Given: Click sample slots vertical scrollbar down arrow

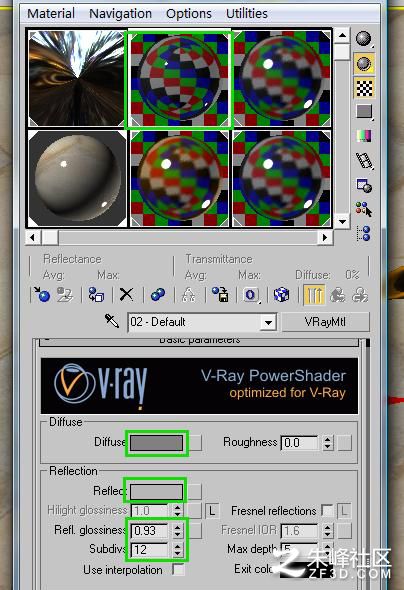Looking at the screenshot, I should click(x=342, y=221).
